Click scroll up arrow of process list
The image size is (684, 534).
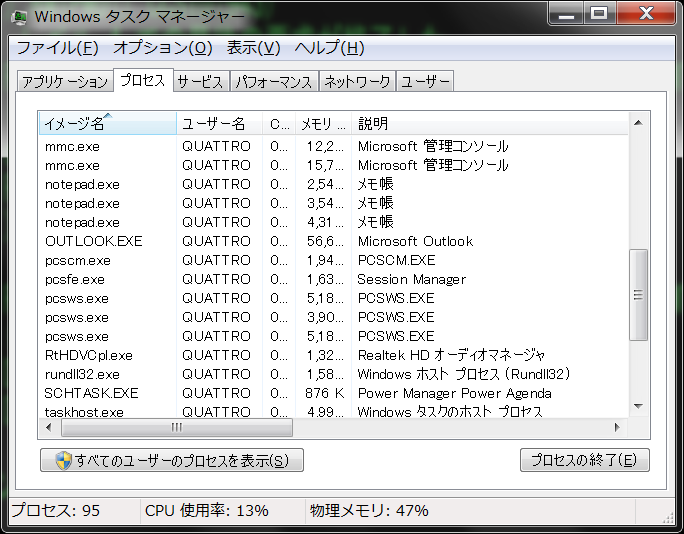[x=637, y=124]
